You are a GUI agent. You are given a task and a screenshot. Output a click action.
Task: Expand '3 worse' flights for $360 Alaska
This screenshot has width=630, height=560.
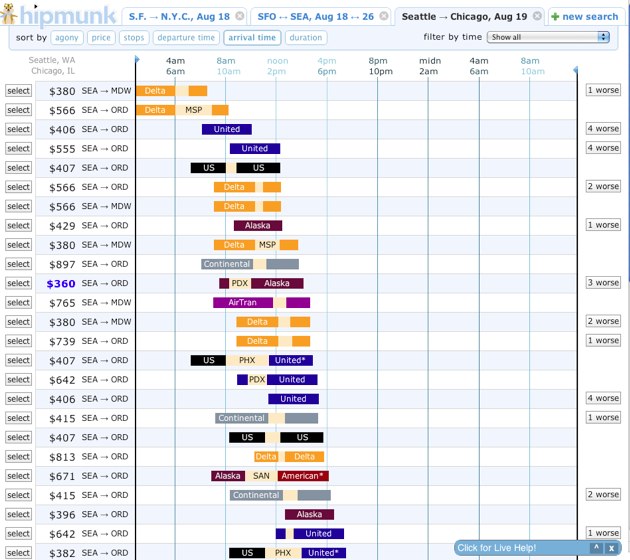[x=603, y=283]
